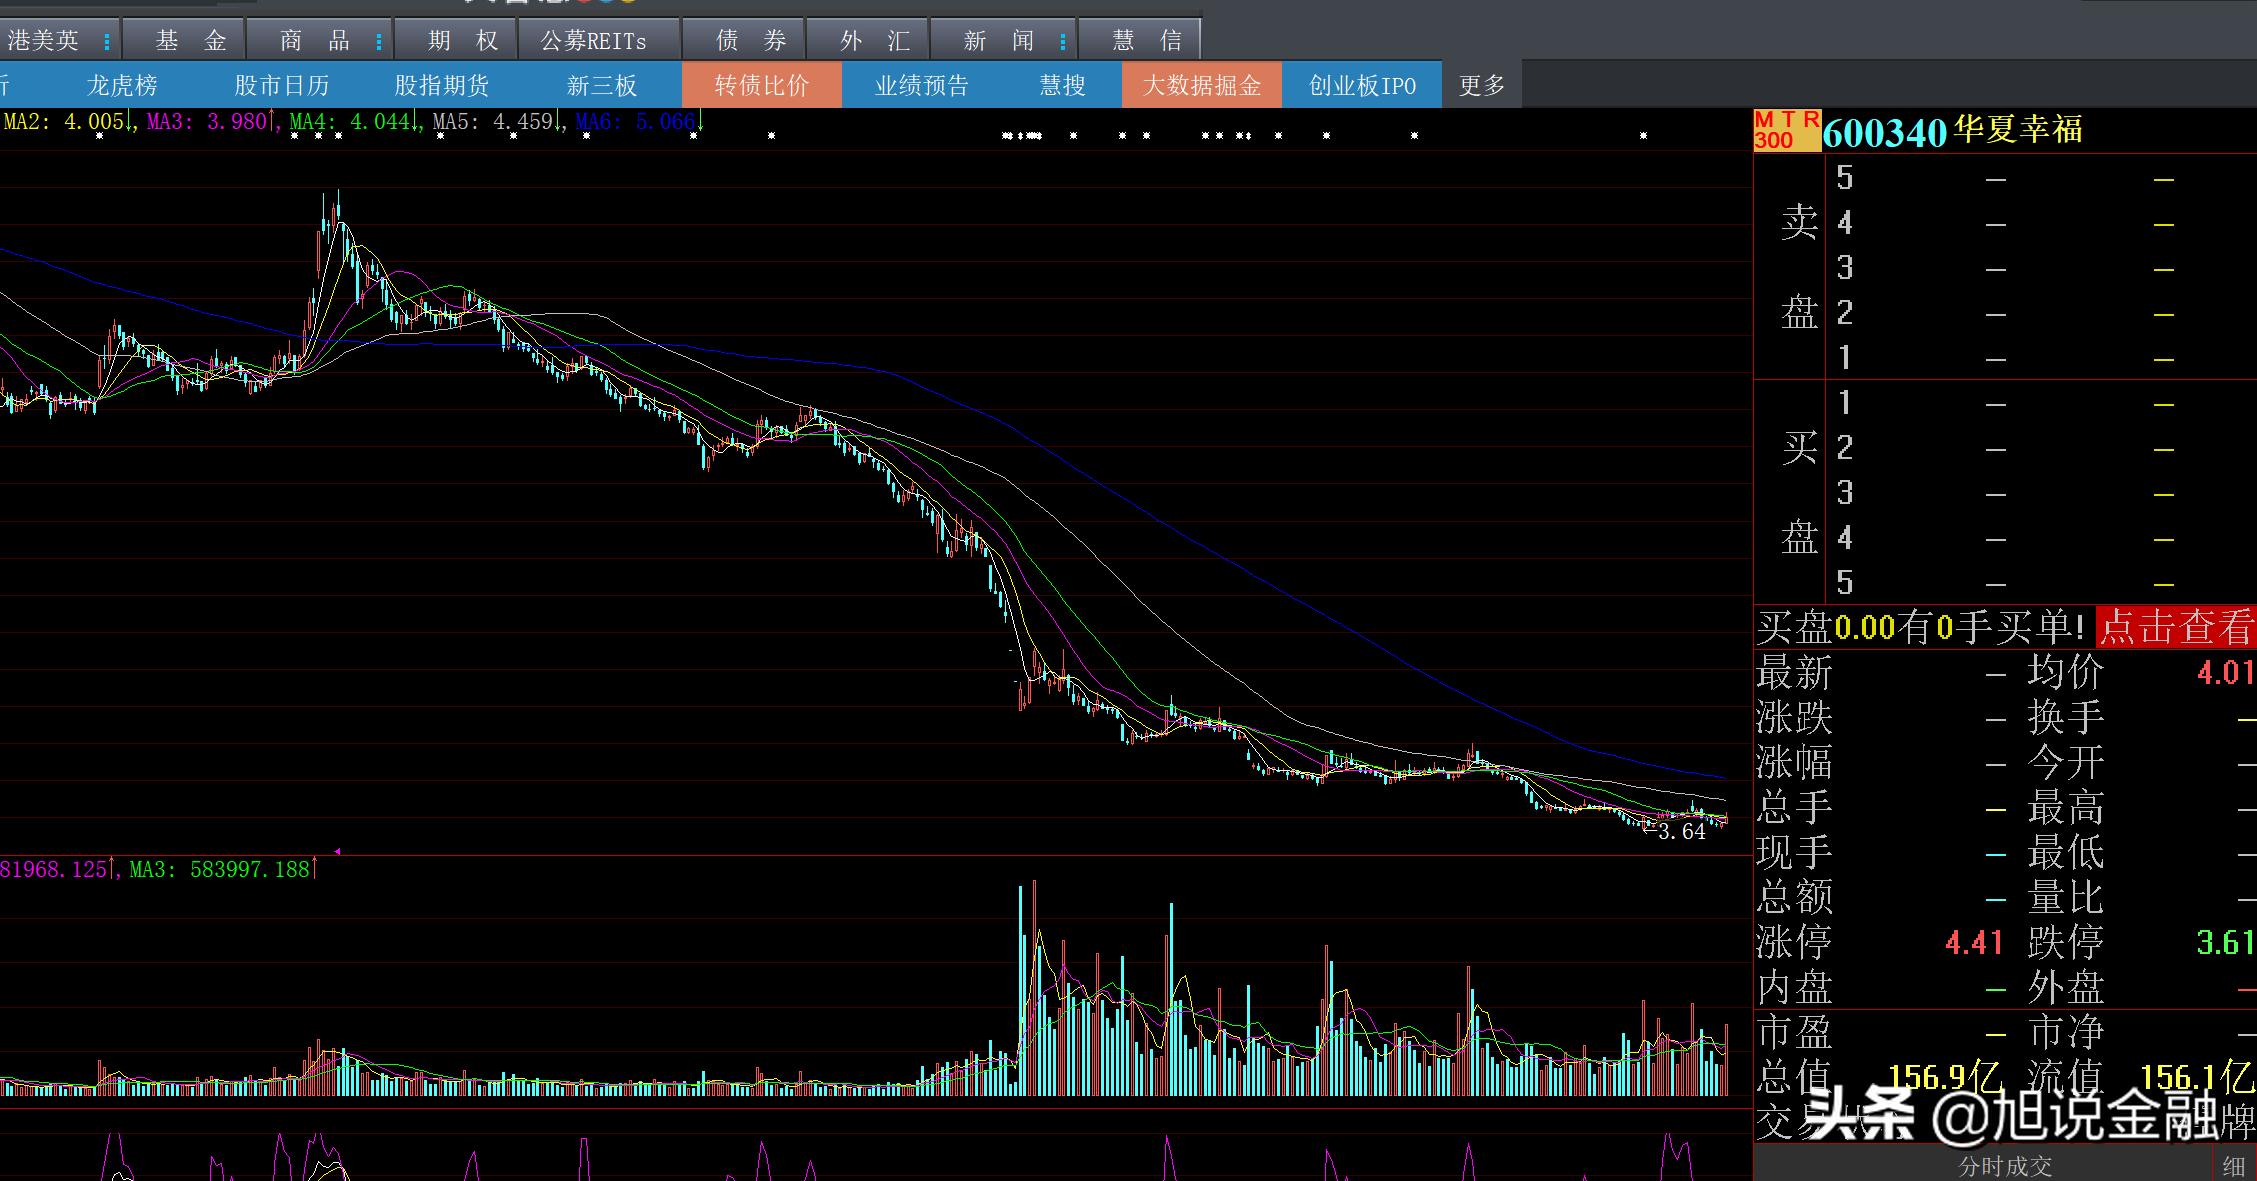Expand the 港美英 tab dots menu
This screenshot has height=1181, width=2257.
click(x=107, y=41)
